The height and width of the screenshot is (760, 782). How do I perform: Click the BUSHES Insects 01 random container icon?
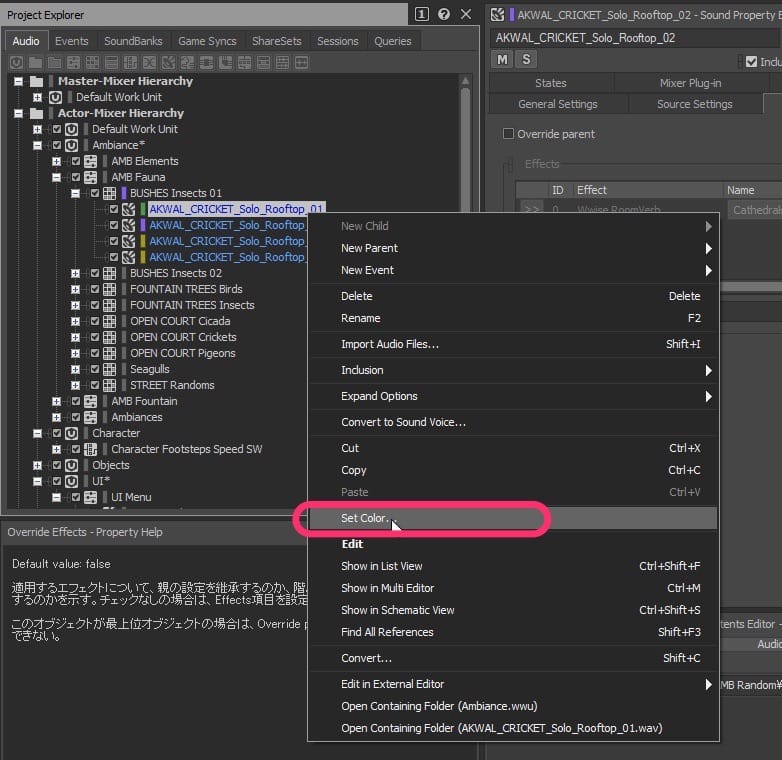point(109,193)
